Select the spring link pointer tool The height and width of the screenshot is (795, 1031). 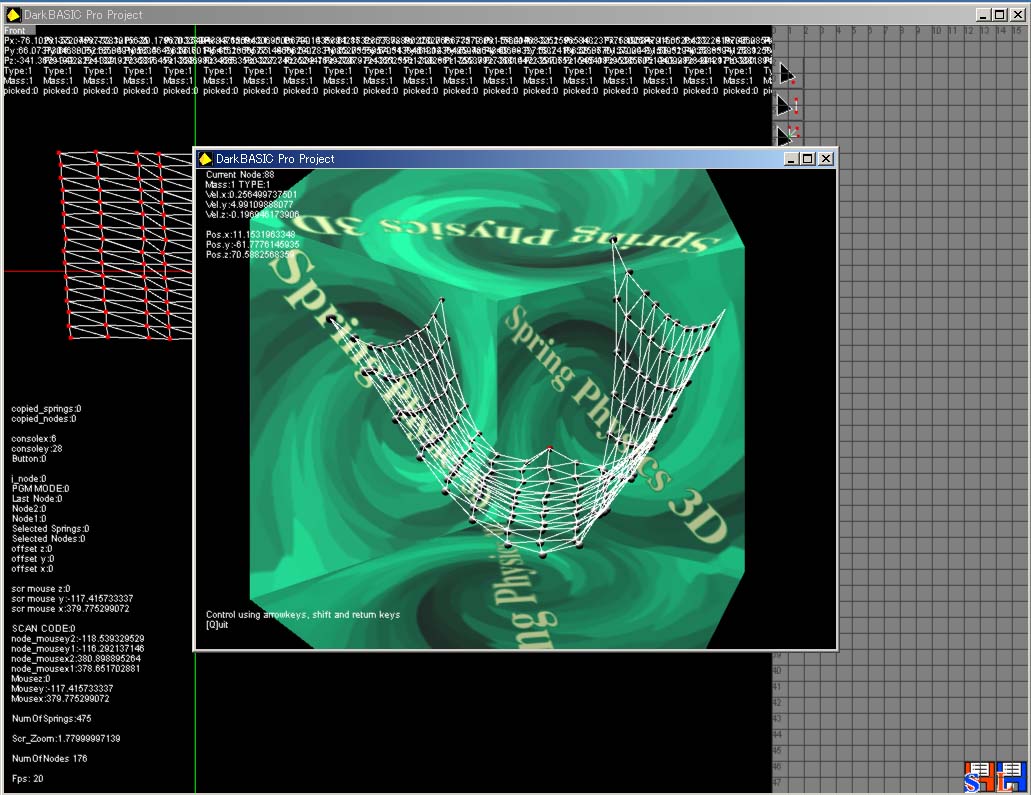tap(788, 105)
